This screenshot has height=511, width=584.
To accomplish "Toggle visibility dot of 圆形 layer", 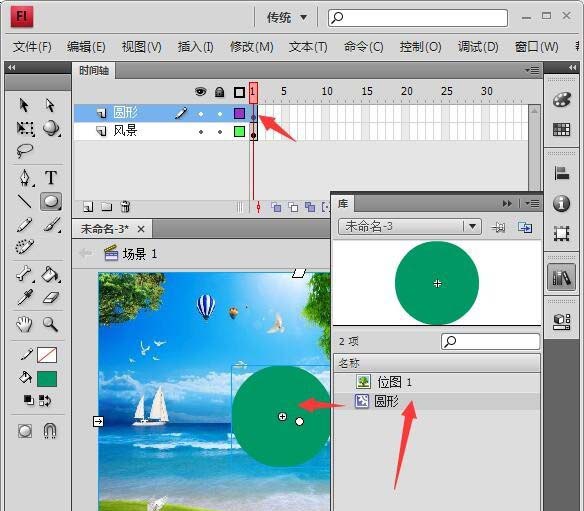I will (201, 114).
